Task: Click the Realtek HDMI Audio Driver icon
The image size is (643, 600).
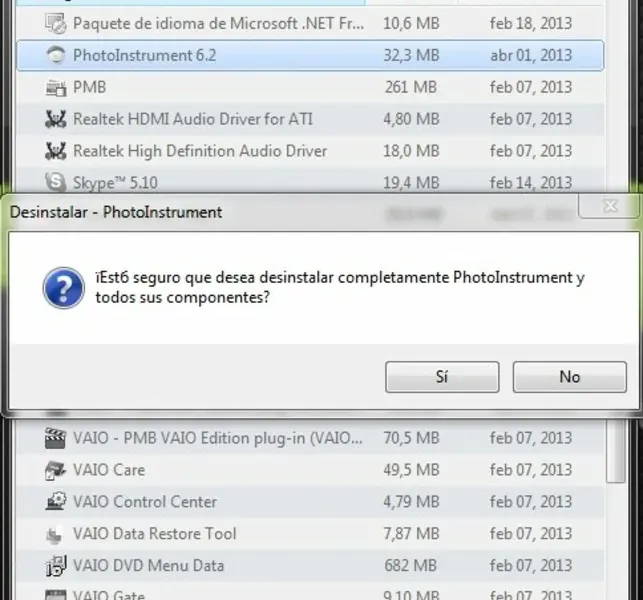Action: [x=56, y=120]
